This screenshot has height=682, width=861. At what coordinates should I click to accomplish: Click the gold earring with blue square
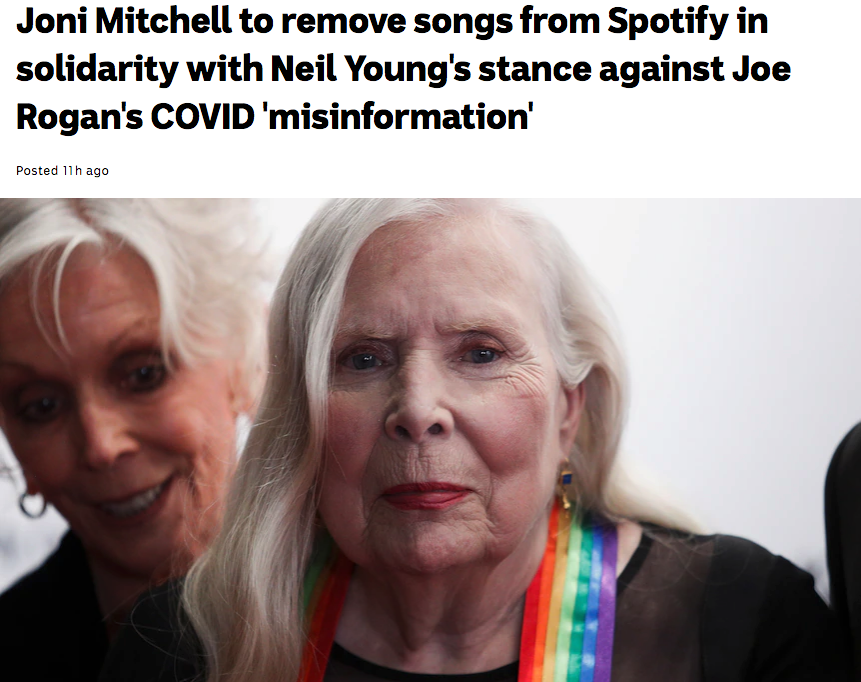(564, 485)
